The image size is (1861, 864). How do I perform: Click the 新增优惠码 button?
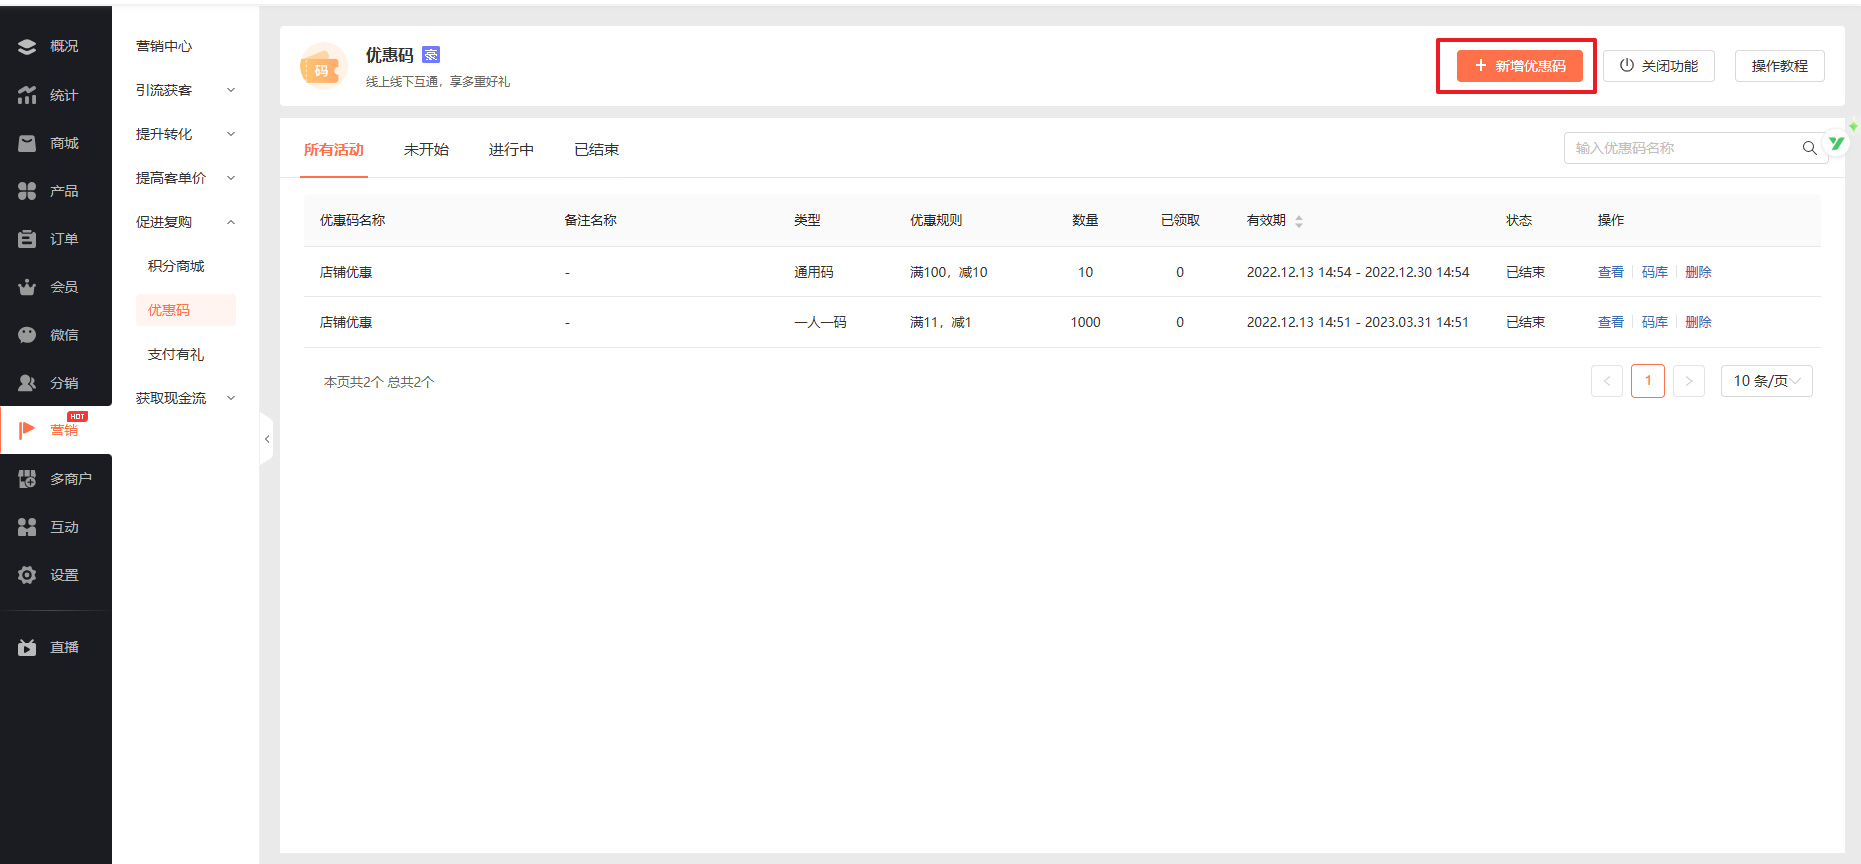(x=1519, y=66)
